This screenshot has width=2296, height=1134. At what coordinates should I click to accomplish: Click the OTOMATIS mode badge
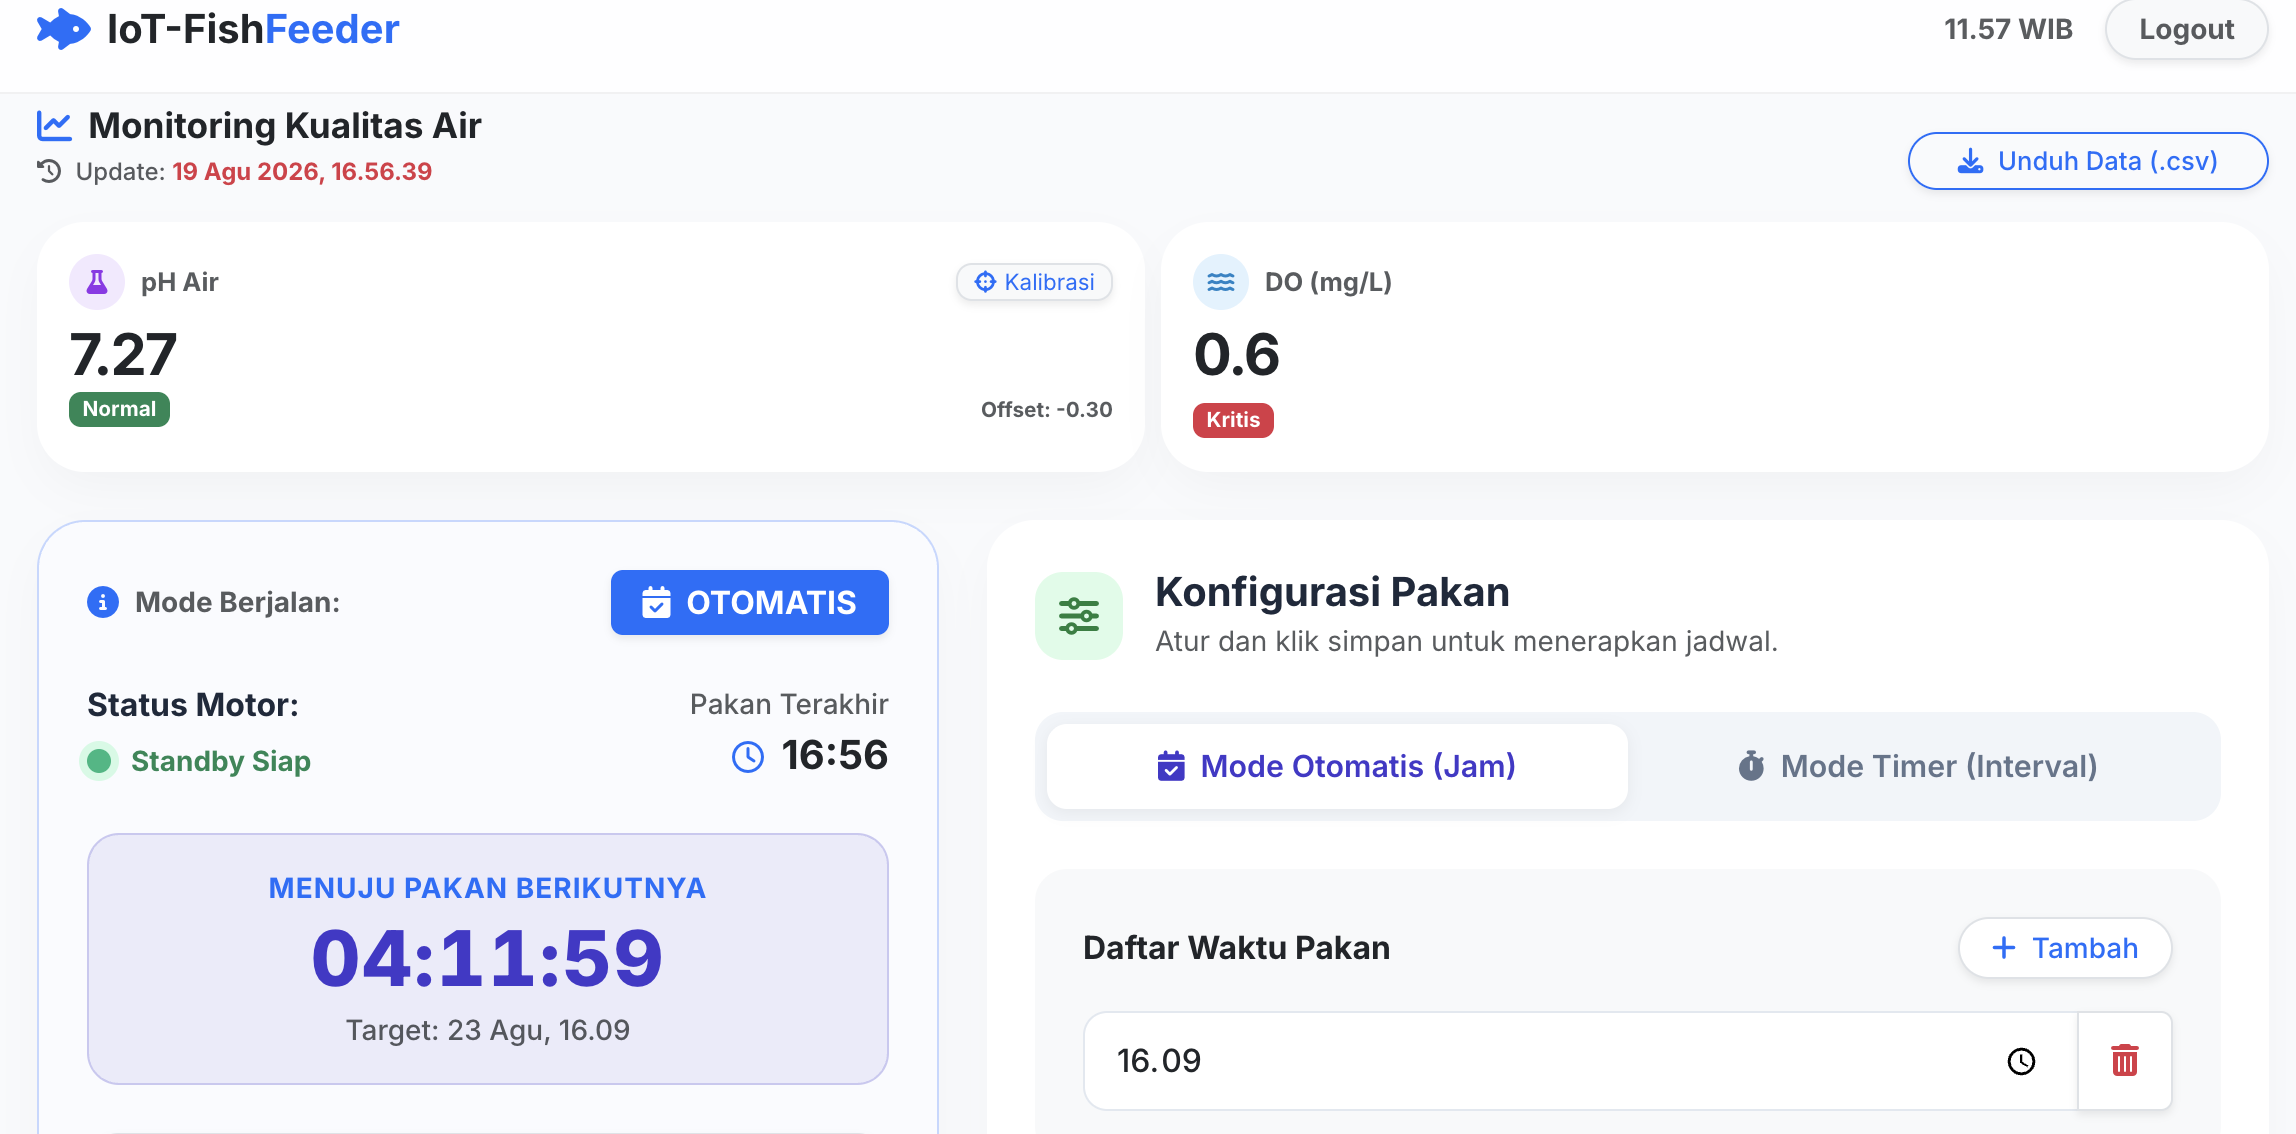(x=750, y=602)
